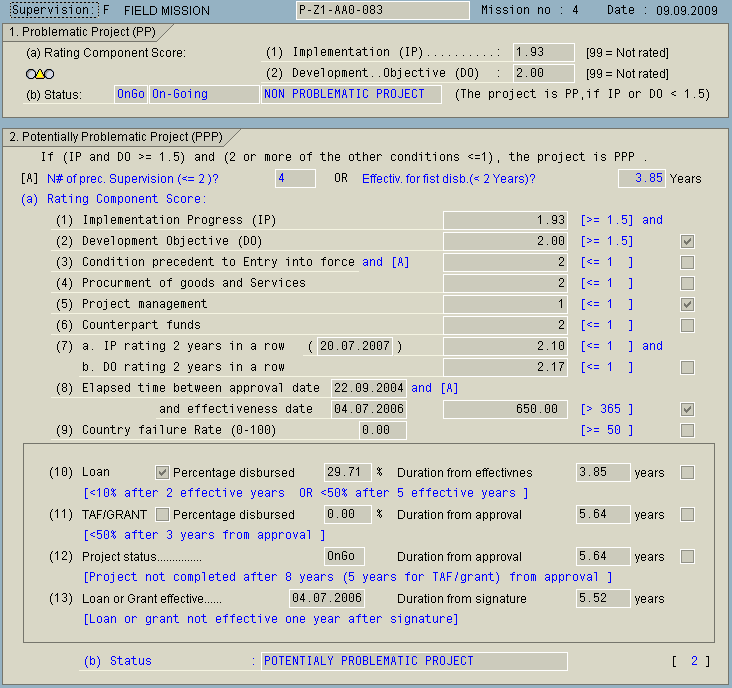Click the Loan or Grant effective date field
The height and width of the screenshot is (688, 732).
click(x=327, y=598)
